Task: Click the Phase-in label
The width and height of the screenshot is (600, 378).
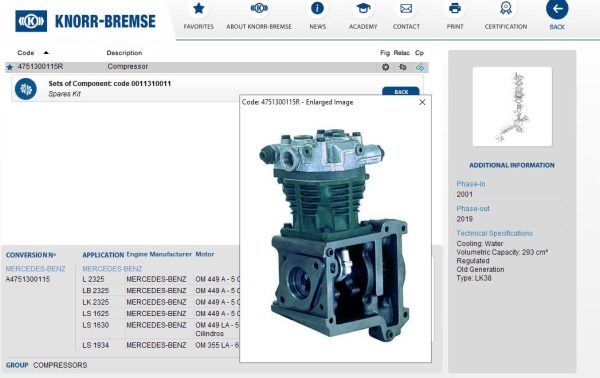Action: pyautogui.click(x=471, y=184)
